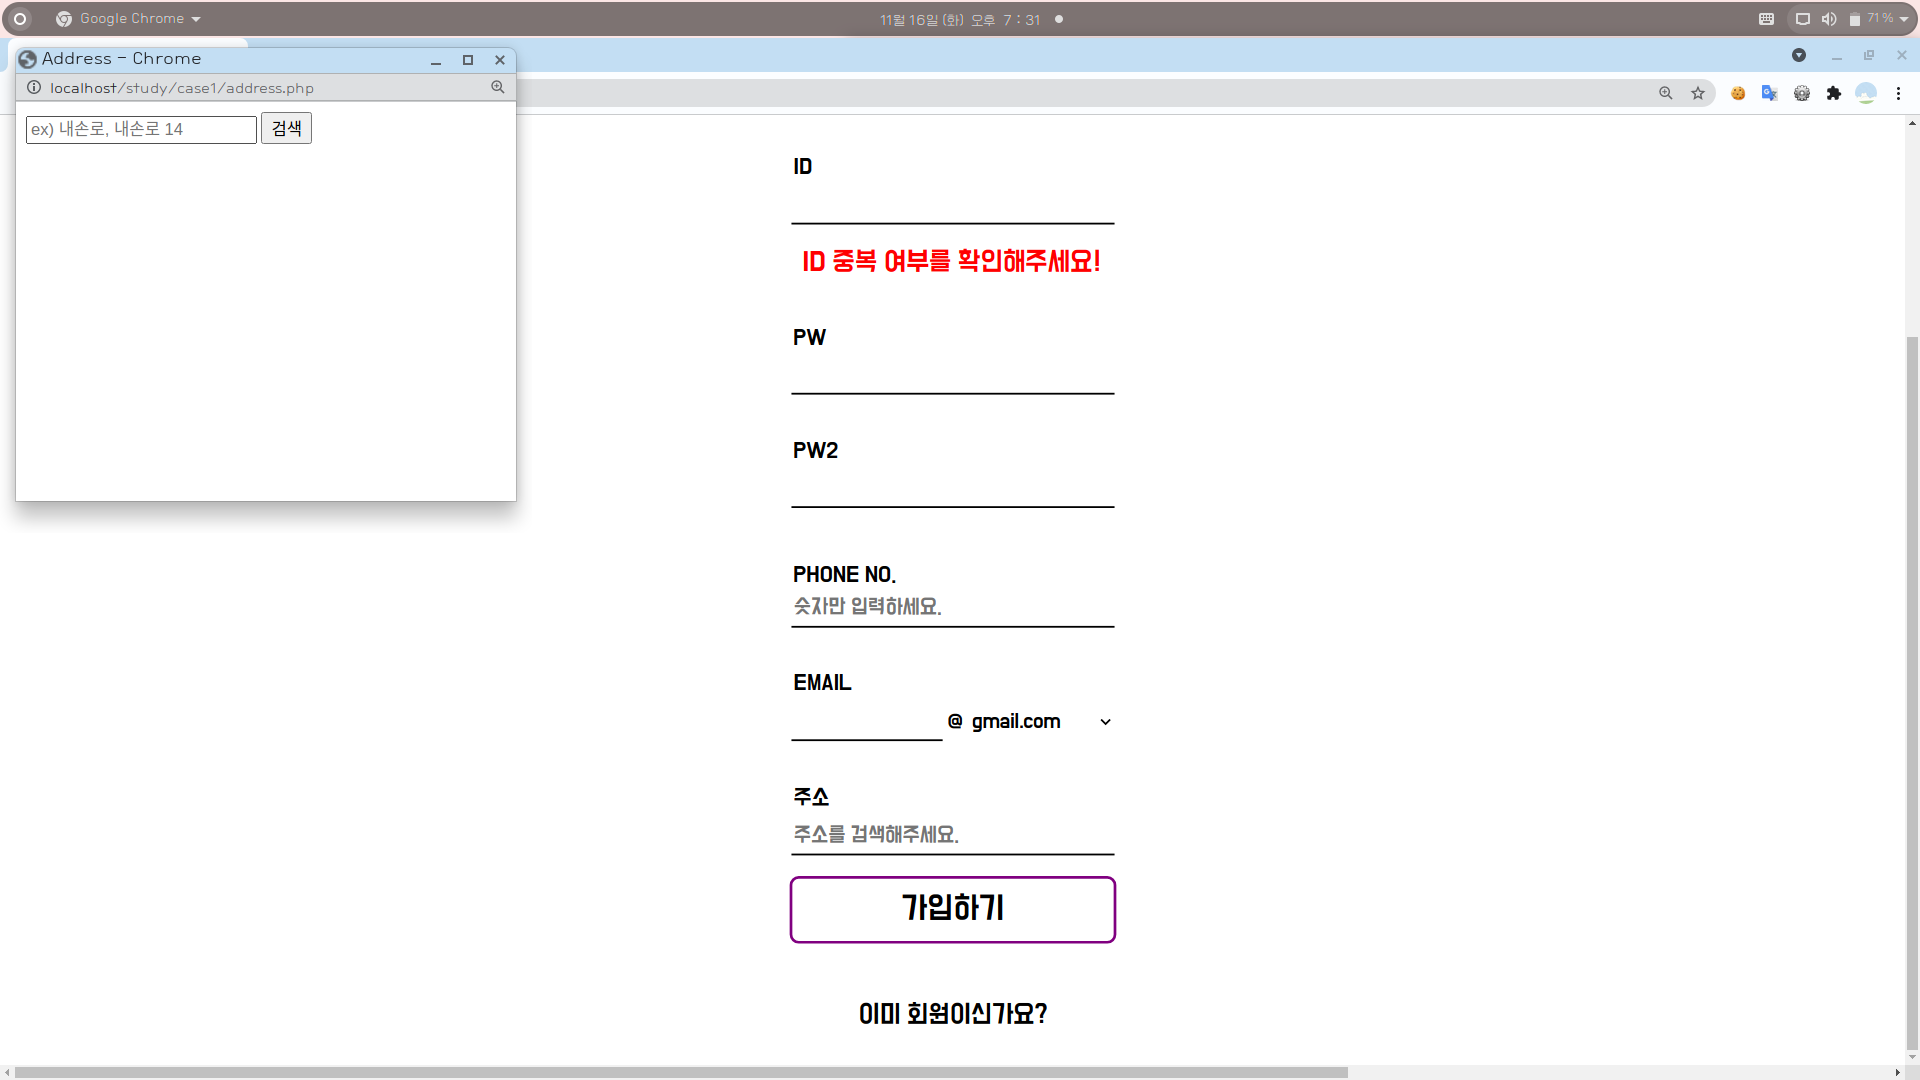Viewport: 1920px width, 1080px height.
Task: Click the clock date in top bar
Action: coord(959,19)
